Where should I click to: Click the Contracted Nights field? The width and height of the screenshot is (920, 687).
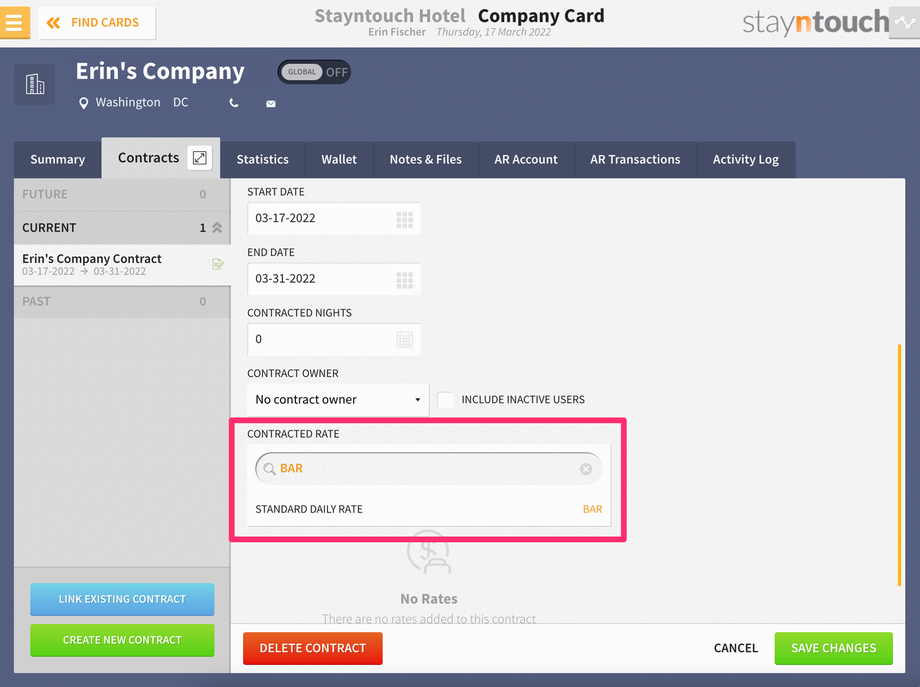pyautogui.click(x=333, y=339)
